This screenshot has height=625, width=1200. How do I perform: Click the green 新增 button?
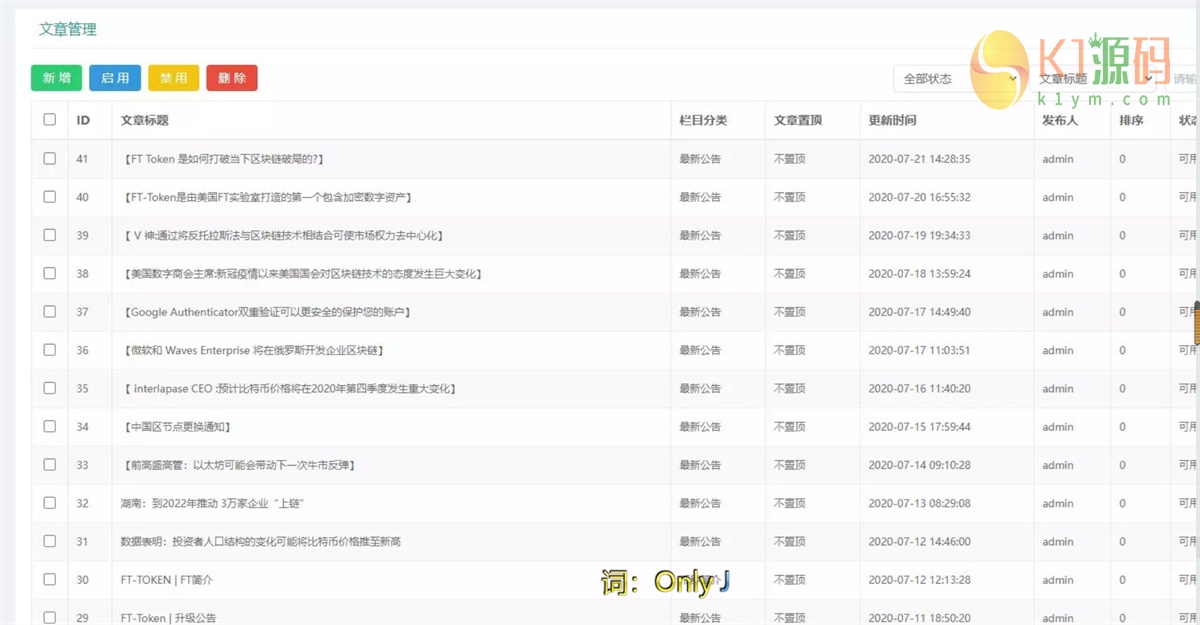(56, 78)
